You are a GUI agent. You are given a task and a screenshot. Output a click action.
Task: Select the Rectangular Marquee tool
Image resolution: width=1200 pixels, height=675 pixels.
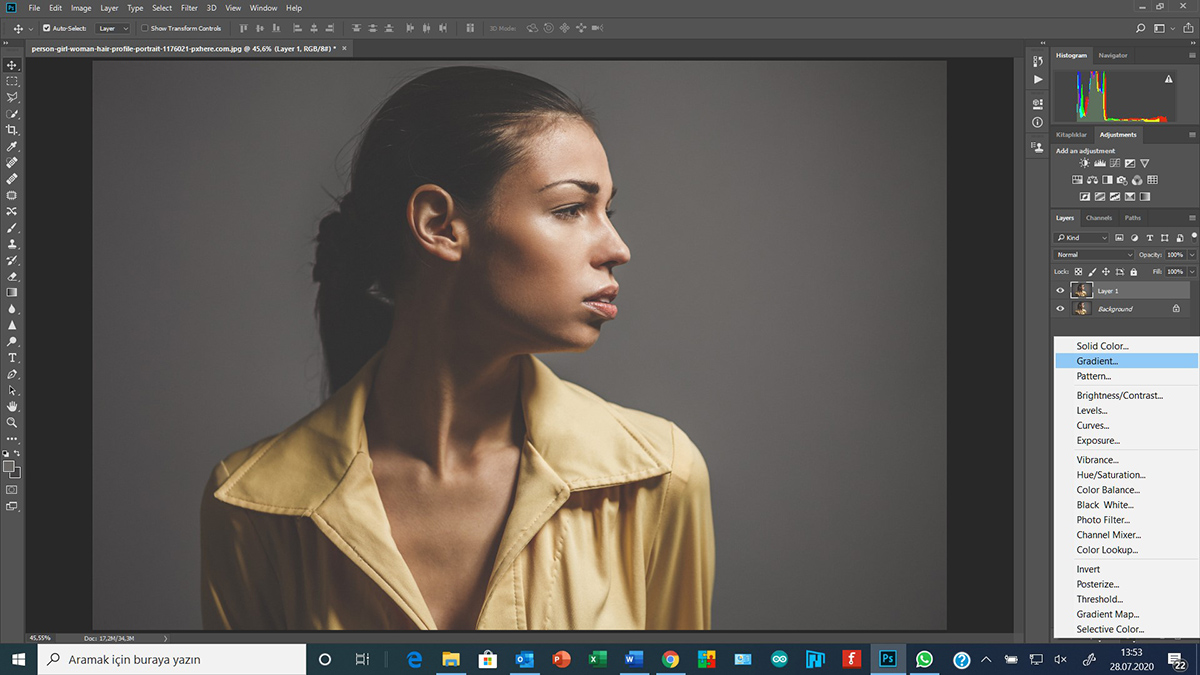(x=12, y=81)
